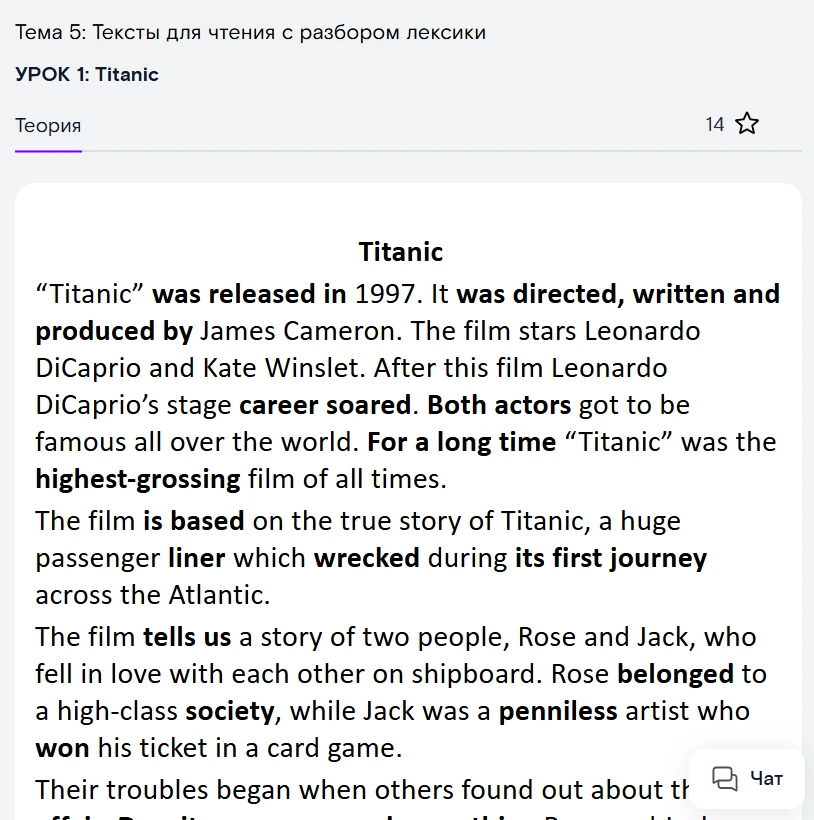
Task: Click the number 14 rating count
Action: (x=714, y=124)
